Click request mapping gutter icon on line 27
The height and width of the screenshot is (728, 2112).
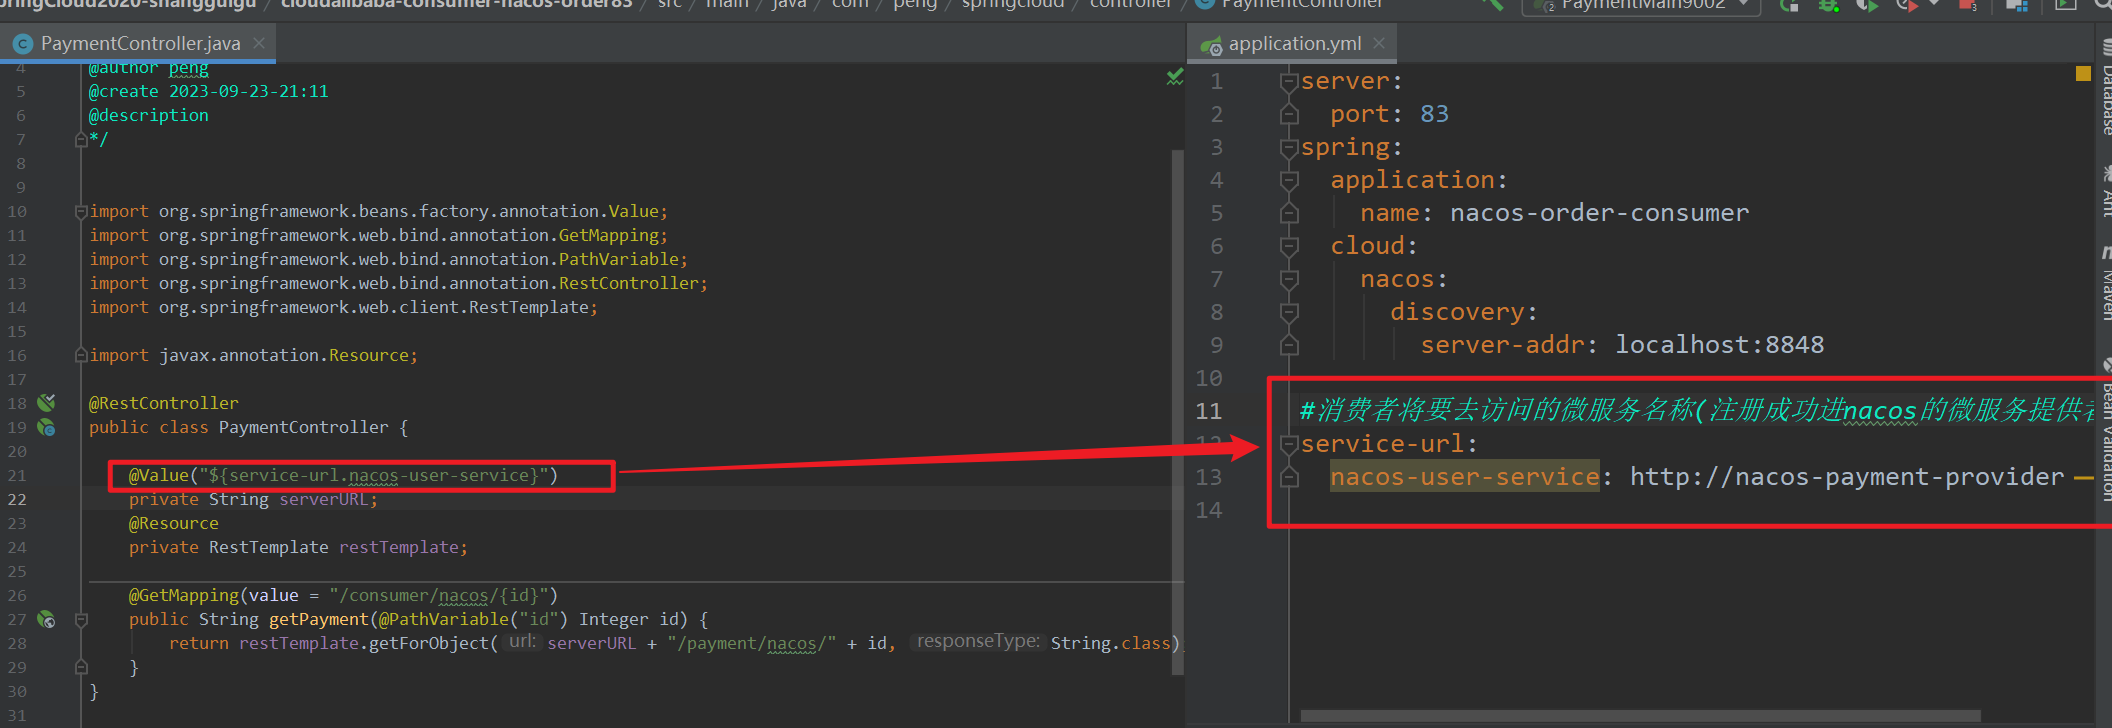(46, 619)
